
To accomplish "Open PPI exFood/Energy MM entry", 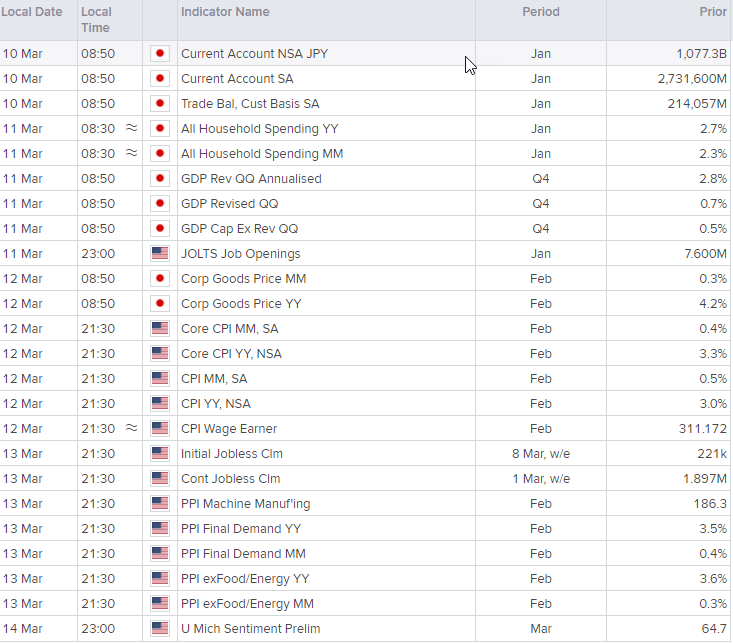I will [x=247, y=604].
